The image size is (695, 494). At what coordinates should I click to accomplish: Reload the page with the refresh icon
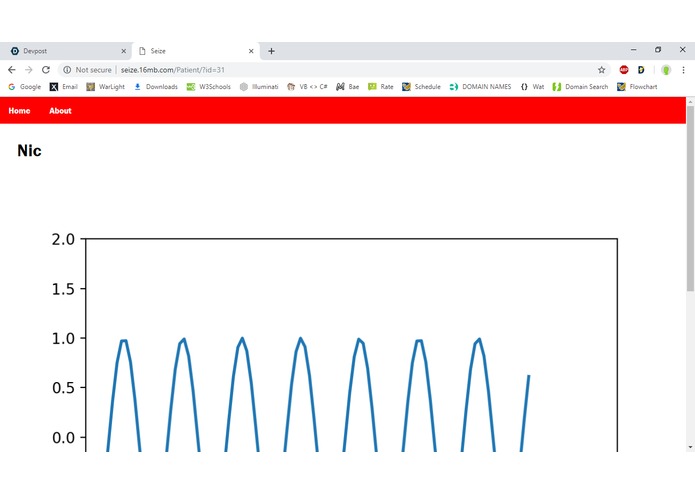(46, 70)
